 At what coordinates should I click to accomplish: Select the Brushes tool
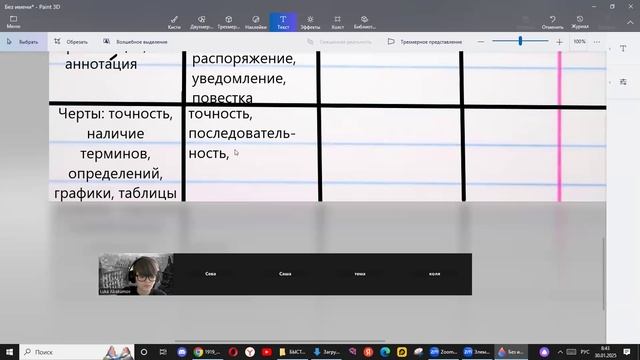174,22
